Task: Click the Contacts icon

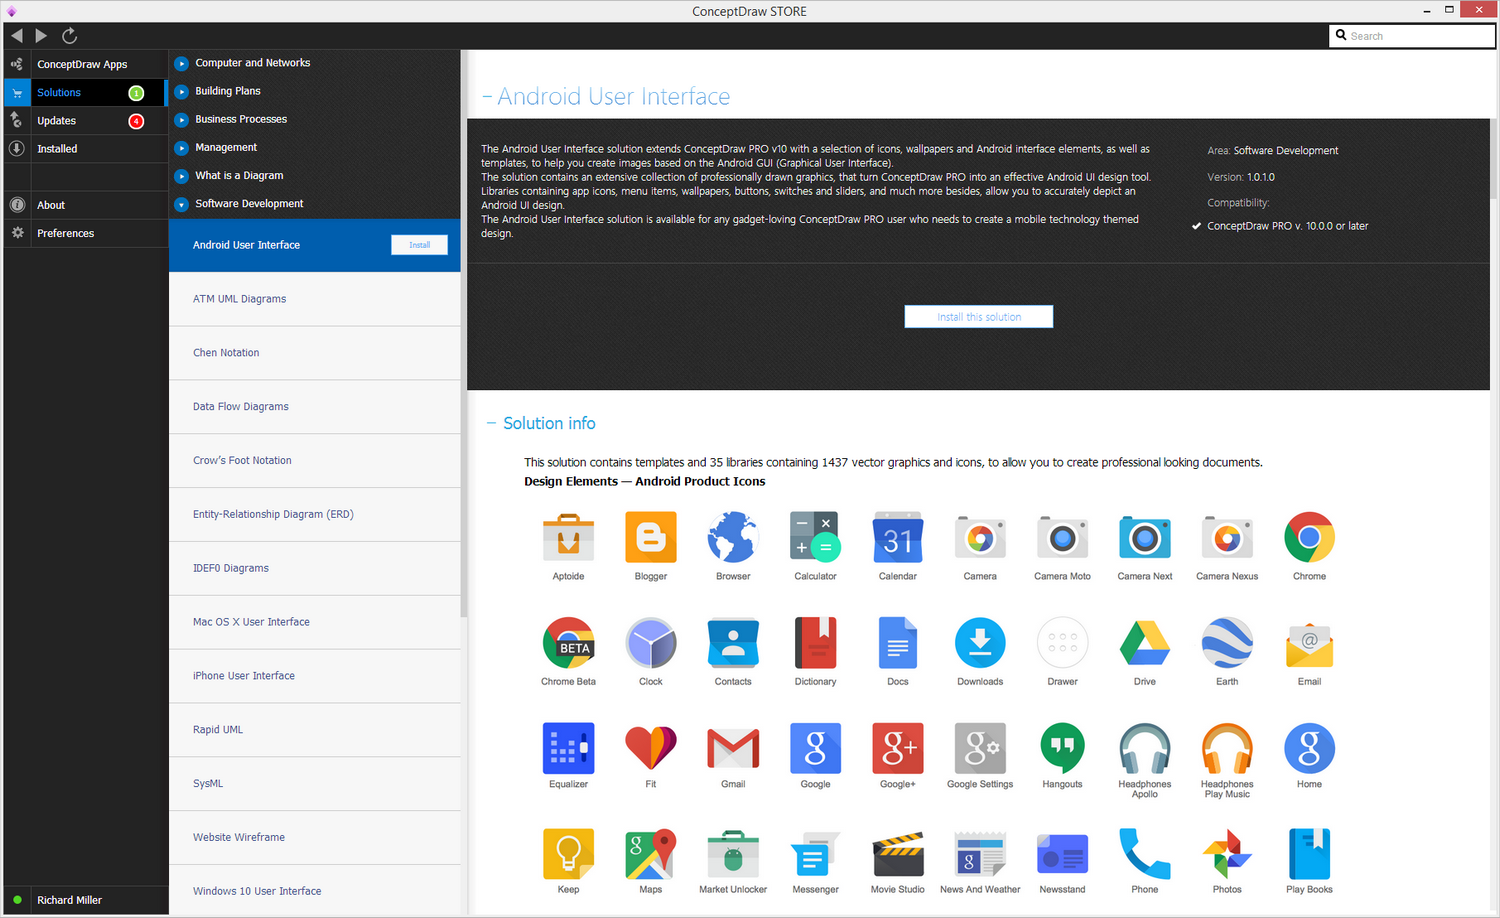Action: [x=733, y=643]
